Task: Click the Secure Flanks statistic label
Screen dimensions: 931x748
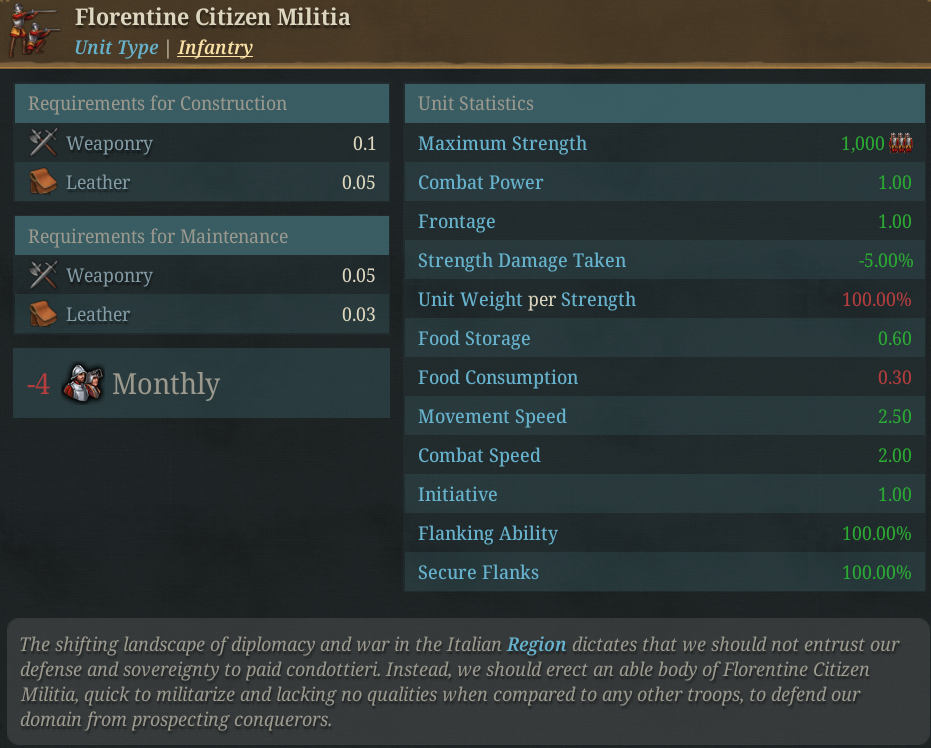Action: pos(478,572)
